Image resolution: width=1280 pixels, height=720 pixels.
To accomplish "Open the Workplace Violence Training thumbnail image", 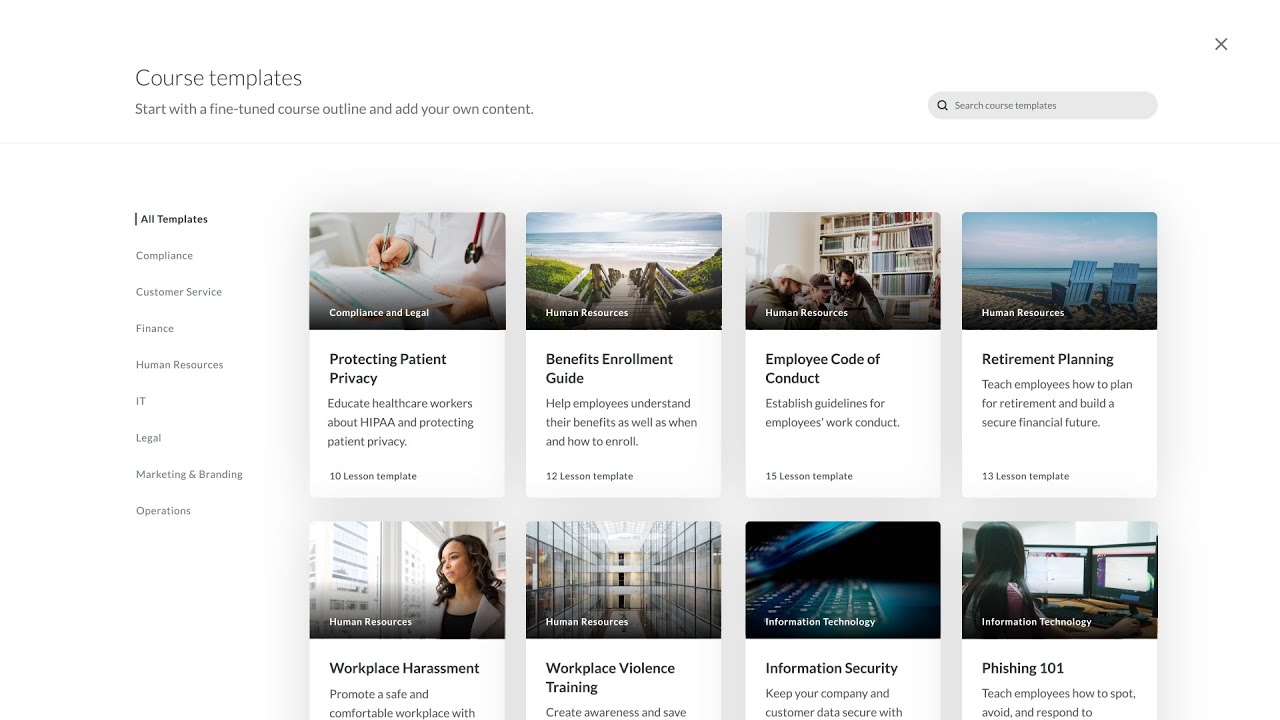I will click(x=624, y=580).
